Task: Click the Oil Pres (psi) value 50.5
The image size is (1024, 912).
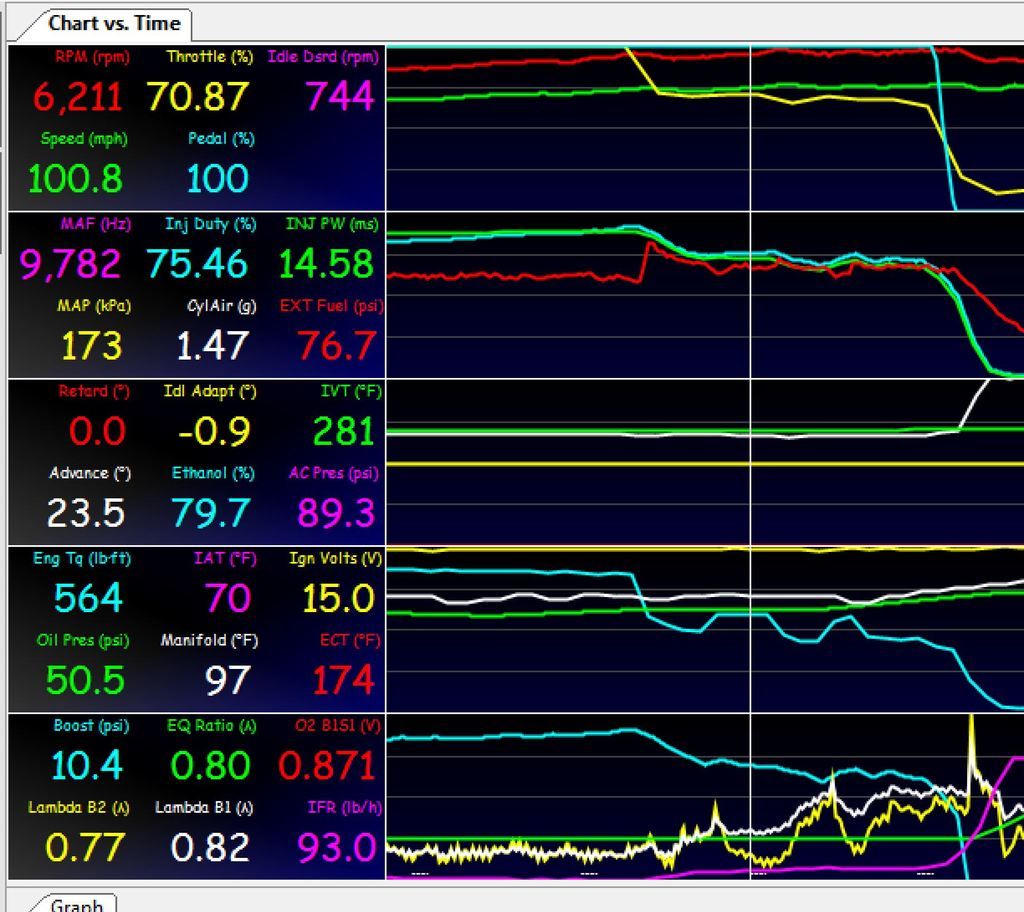Action: tap(85, 680)
